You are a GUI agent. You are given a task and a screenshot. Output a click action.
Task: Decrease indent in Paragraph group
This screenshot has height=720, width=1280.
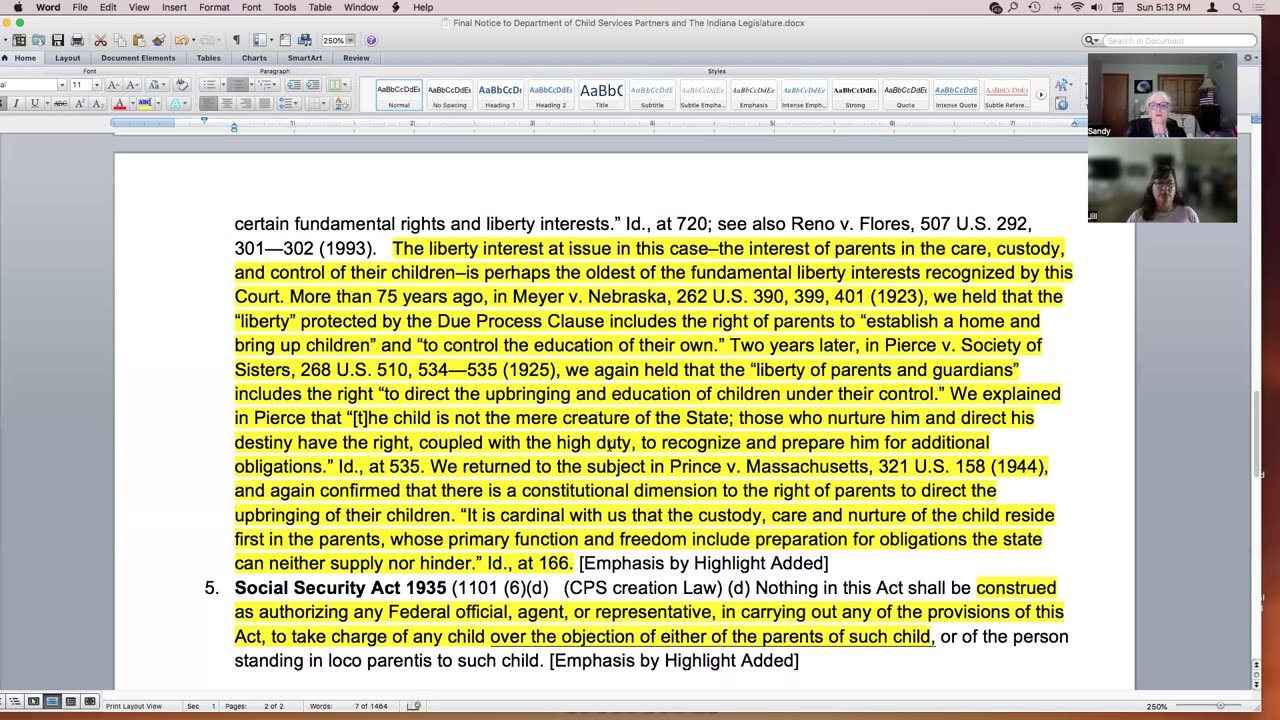[x=293, y=85]
